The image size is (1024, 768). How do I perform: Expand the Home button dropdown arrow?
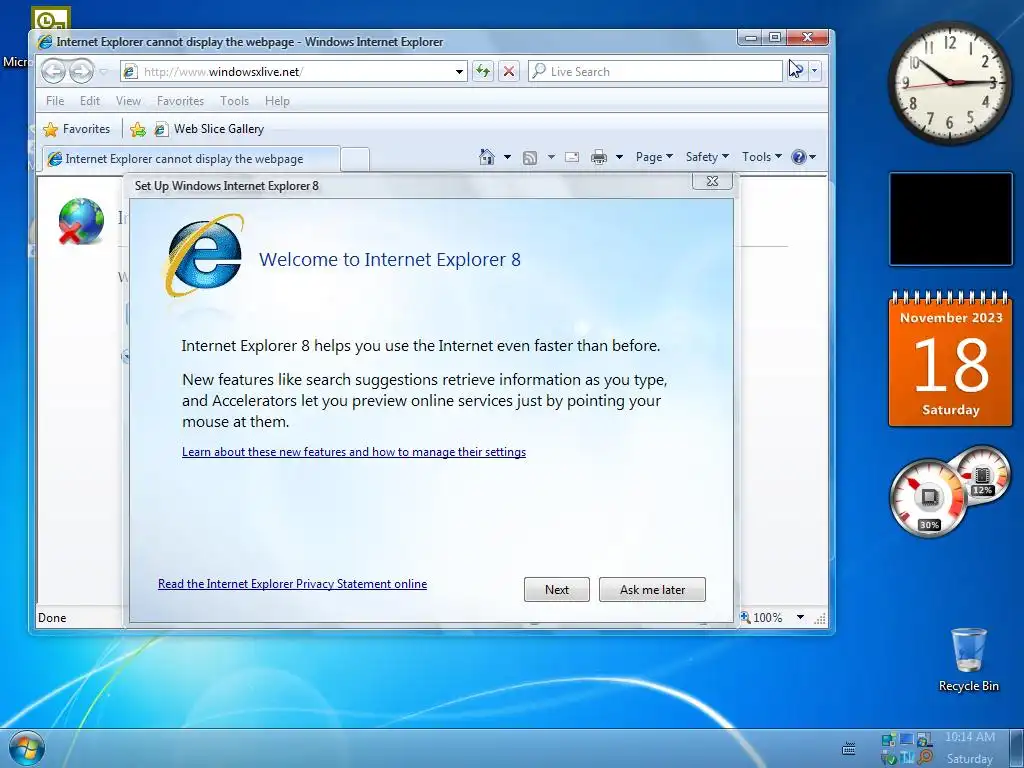[x=507, y=157]
